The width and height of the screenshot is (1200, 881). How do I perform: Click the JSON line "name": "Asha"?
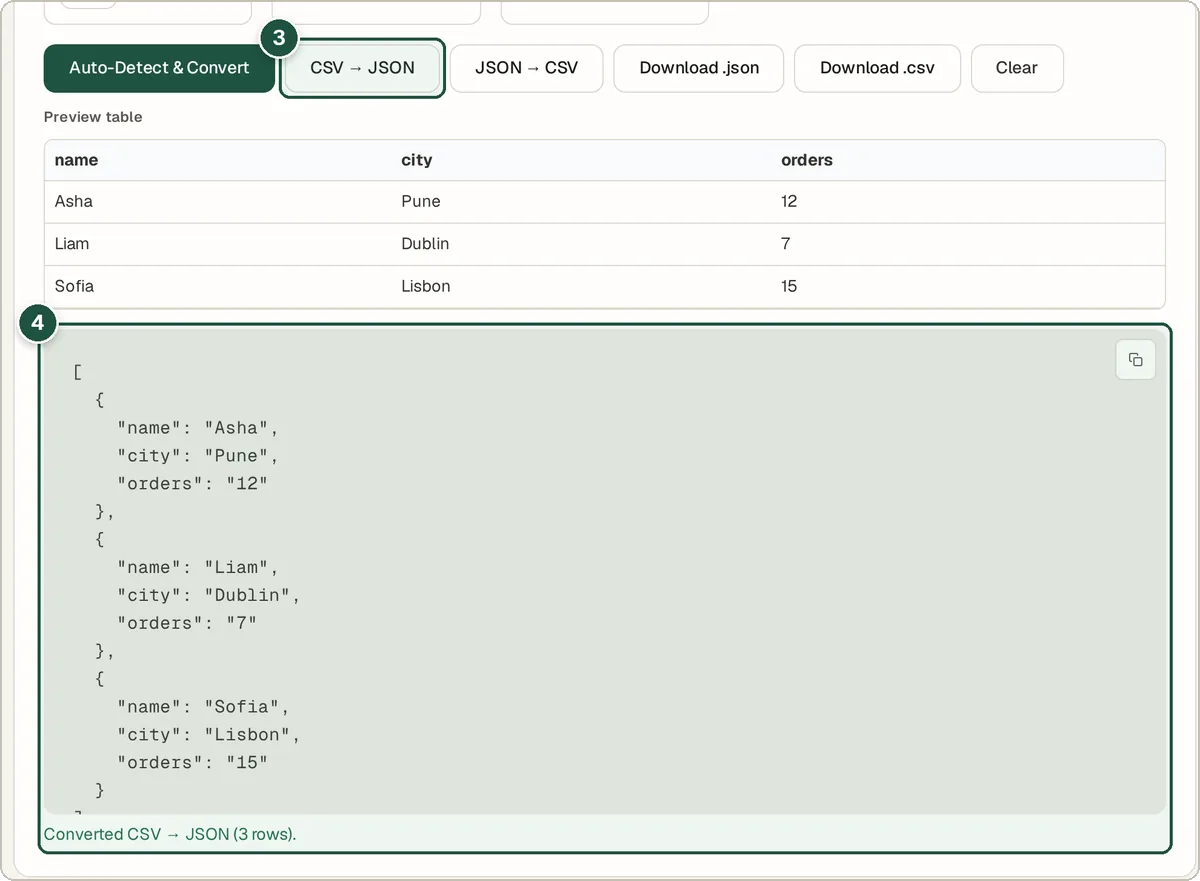coord(198,428)
